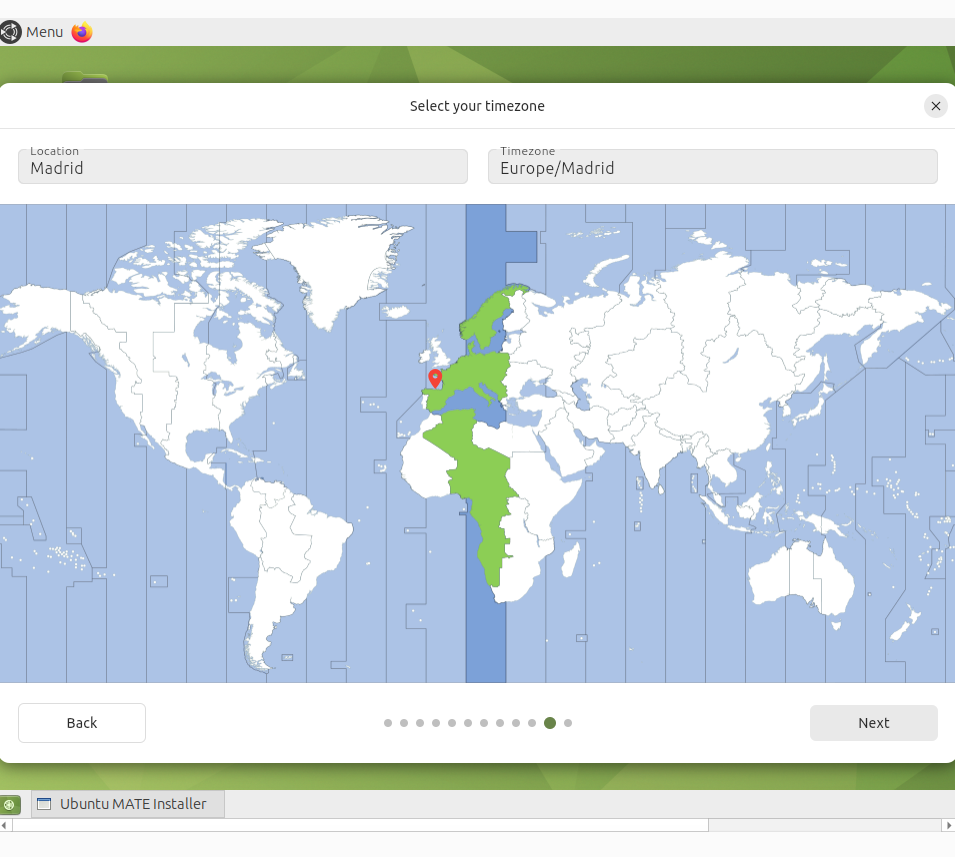955x857 pixels.
Task: Click the highlighted green step indicator dot
Action: coord(550,723)
